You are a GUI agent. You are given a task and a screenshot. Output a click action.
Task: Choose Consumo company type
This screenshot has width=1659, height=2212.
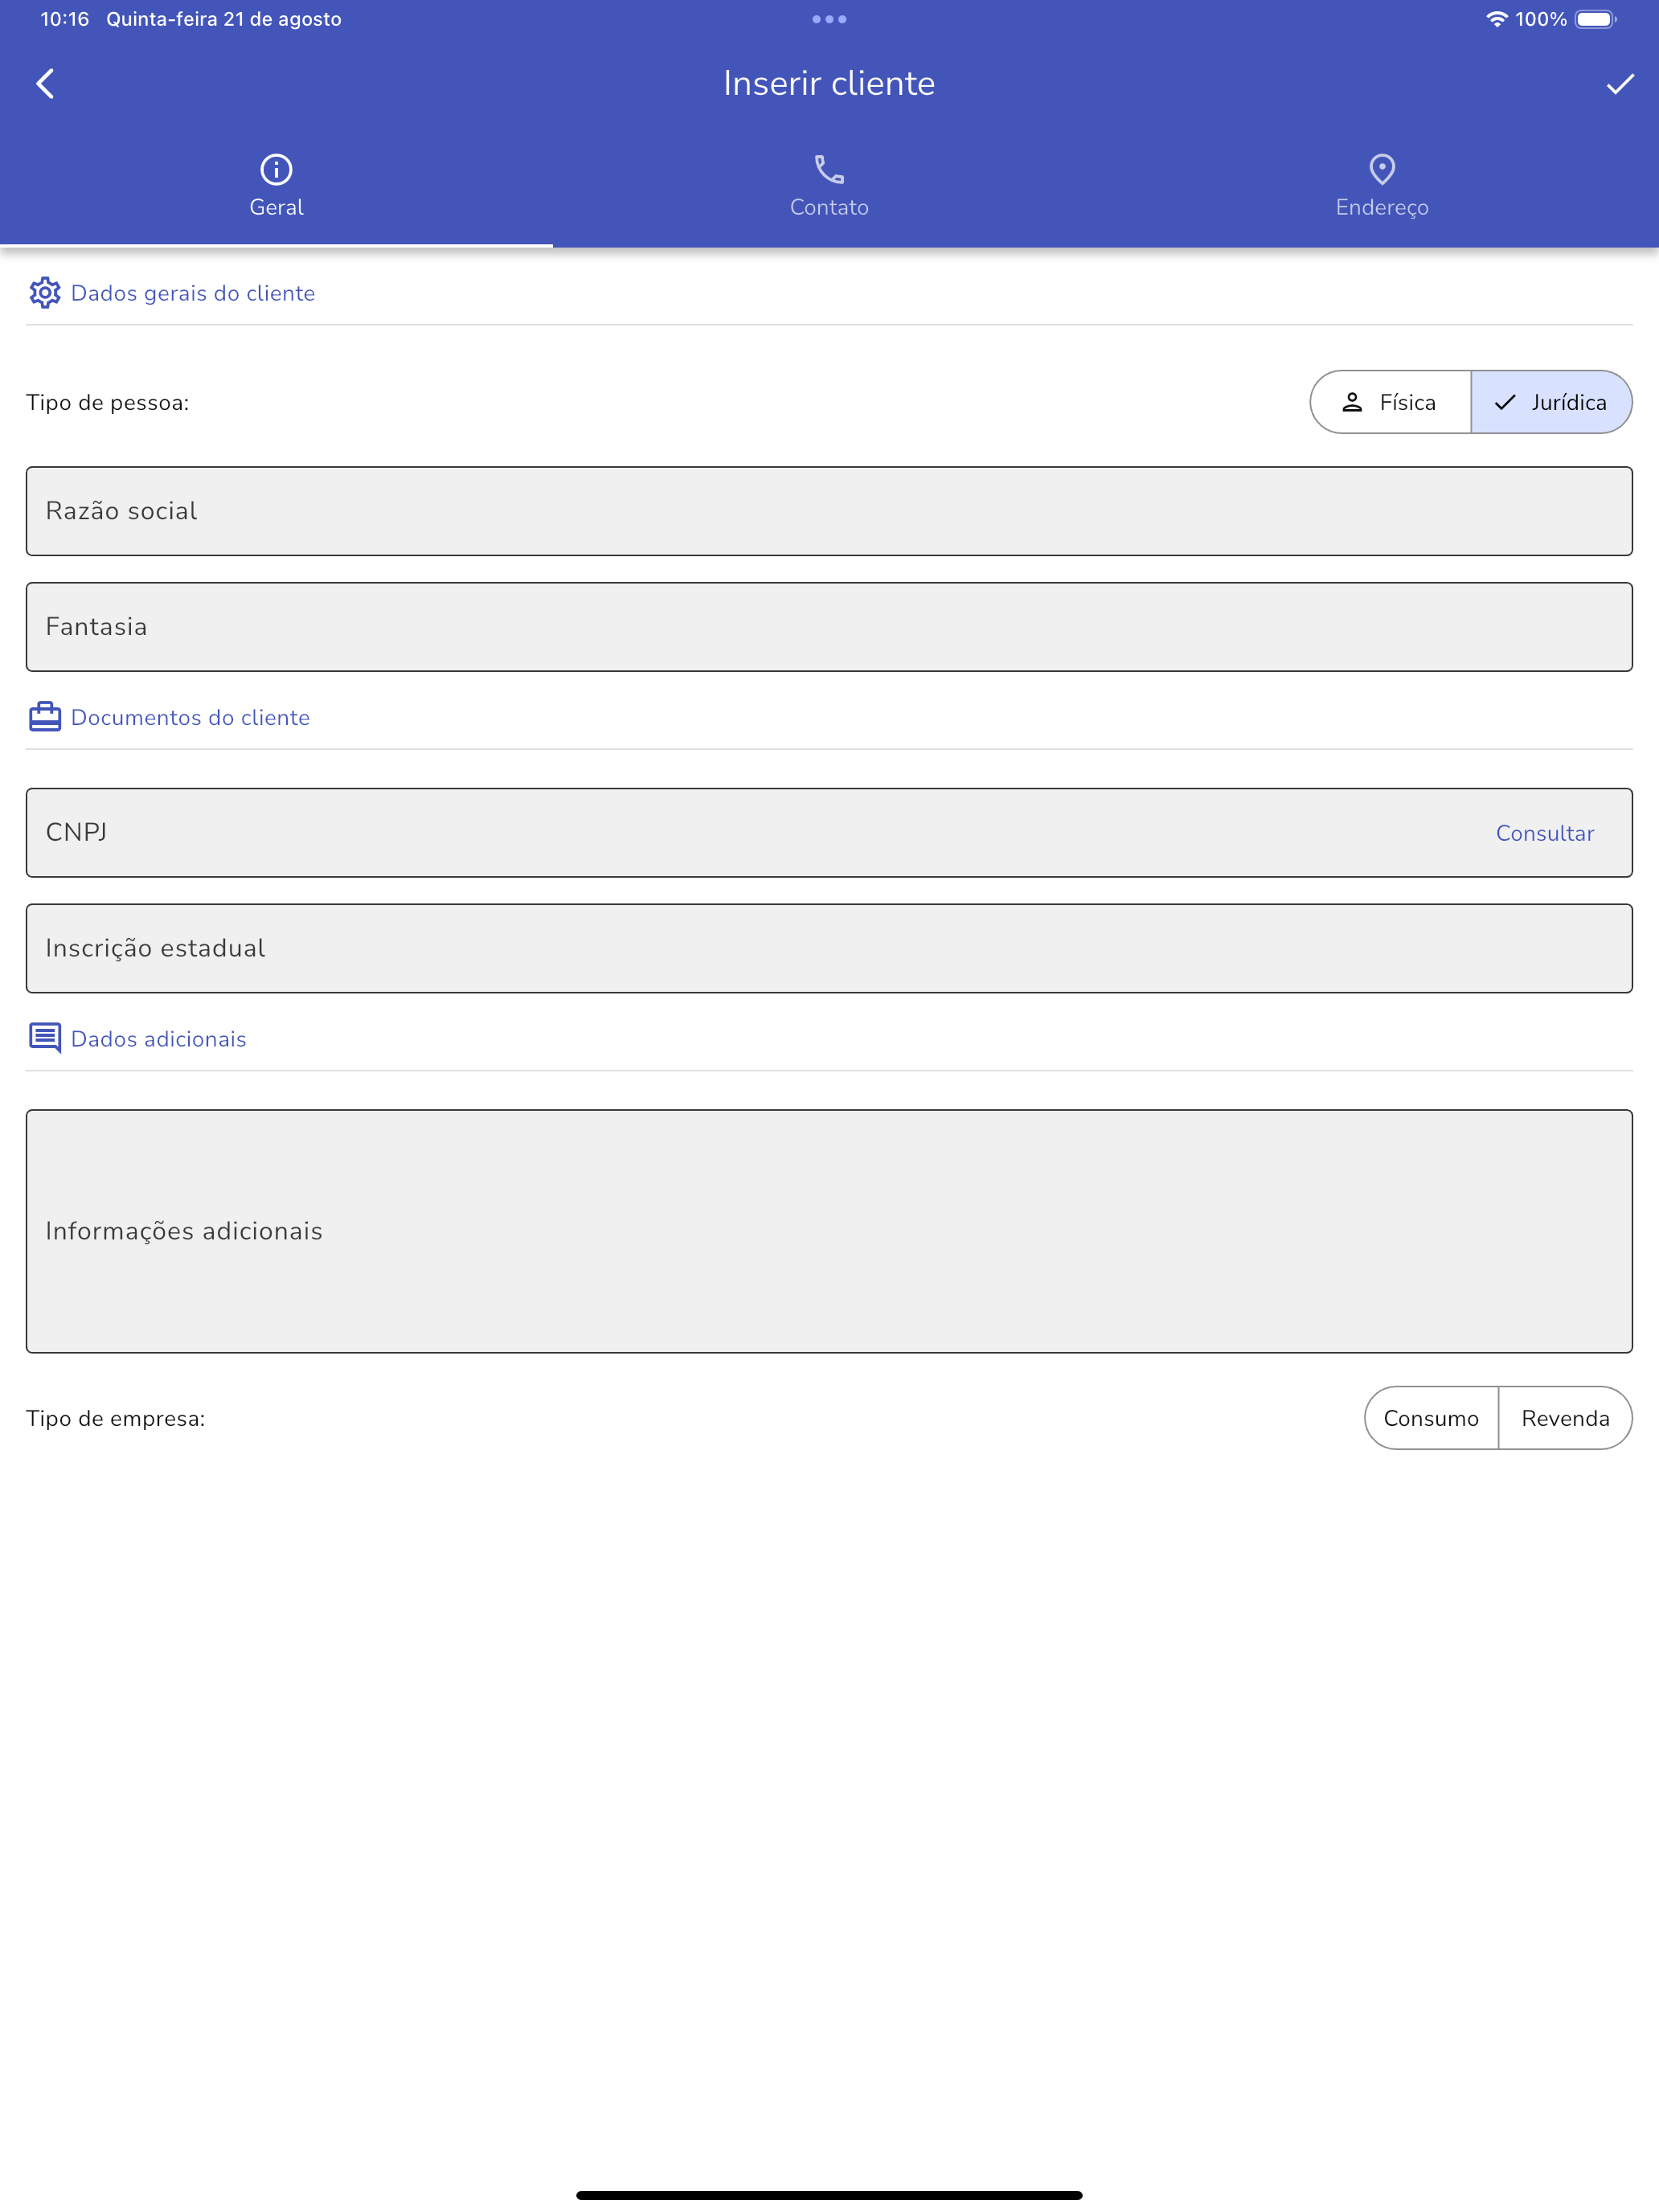pos(1431,1418)
